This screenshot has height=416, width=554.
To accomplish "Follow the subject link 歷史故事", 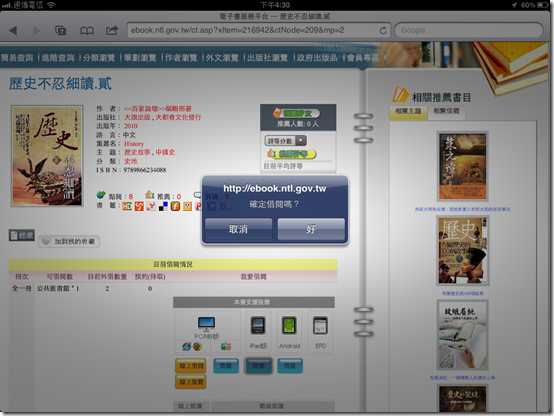I will [x=137, y=152].
